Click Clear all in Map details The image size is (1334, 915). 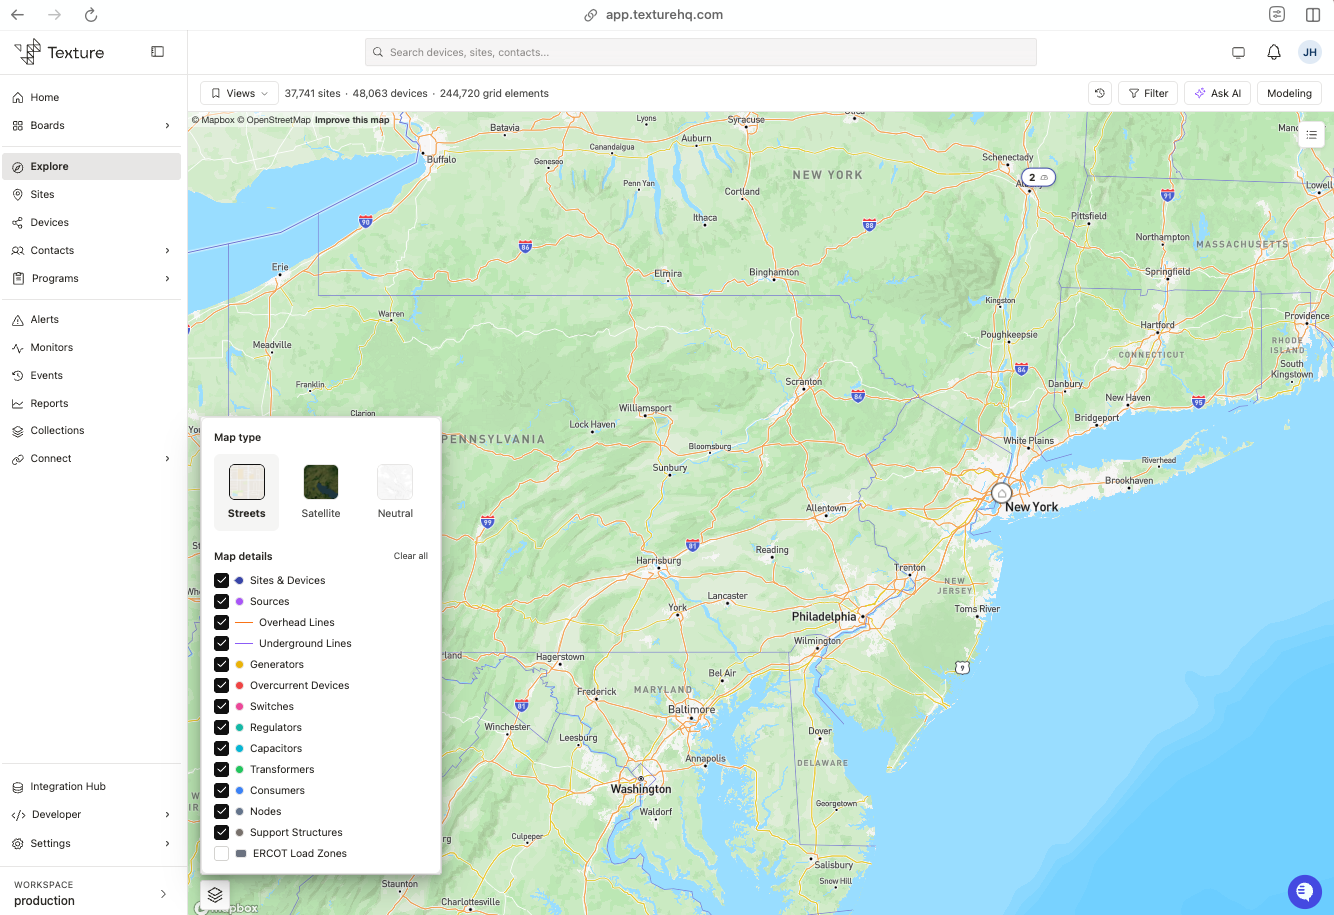[410, 556]
